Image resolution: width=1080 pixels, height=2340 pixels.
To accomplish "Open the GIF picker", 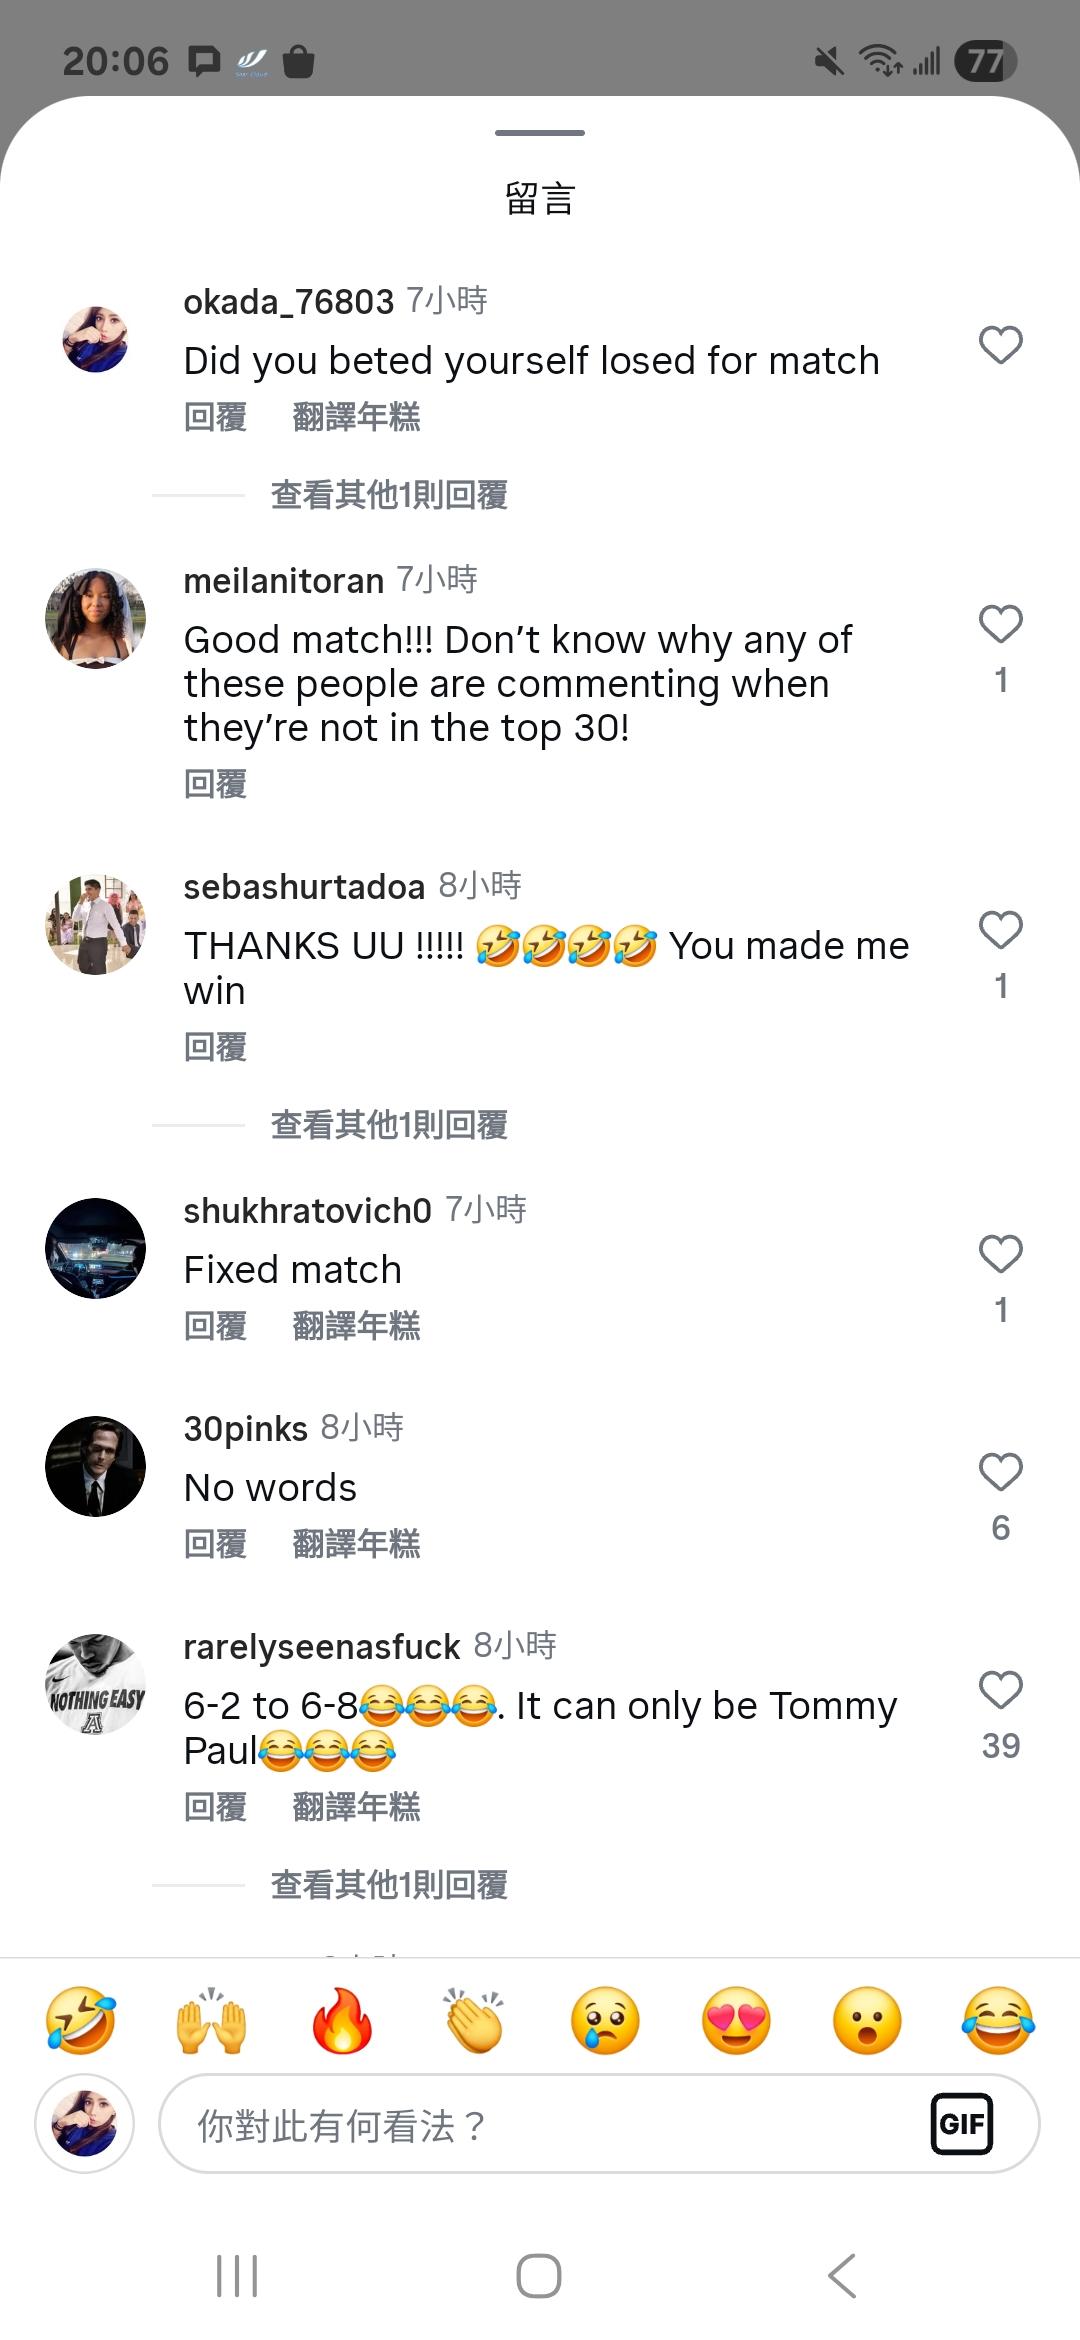I will tap(961, 2123).
